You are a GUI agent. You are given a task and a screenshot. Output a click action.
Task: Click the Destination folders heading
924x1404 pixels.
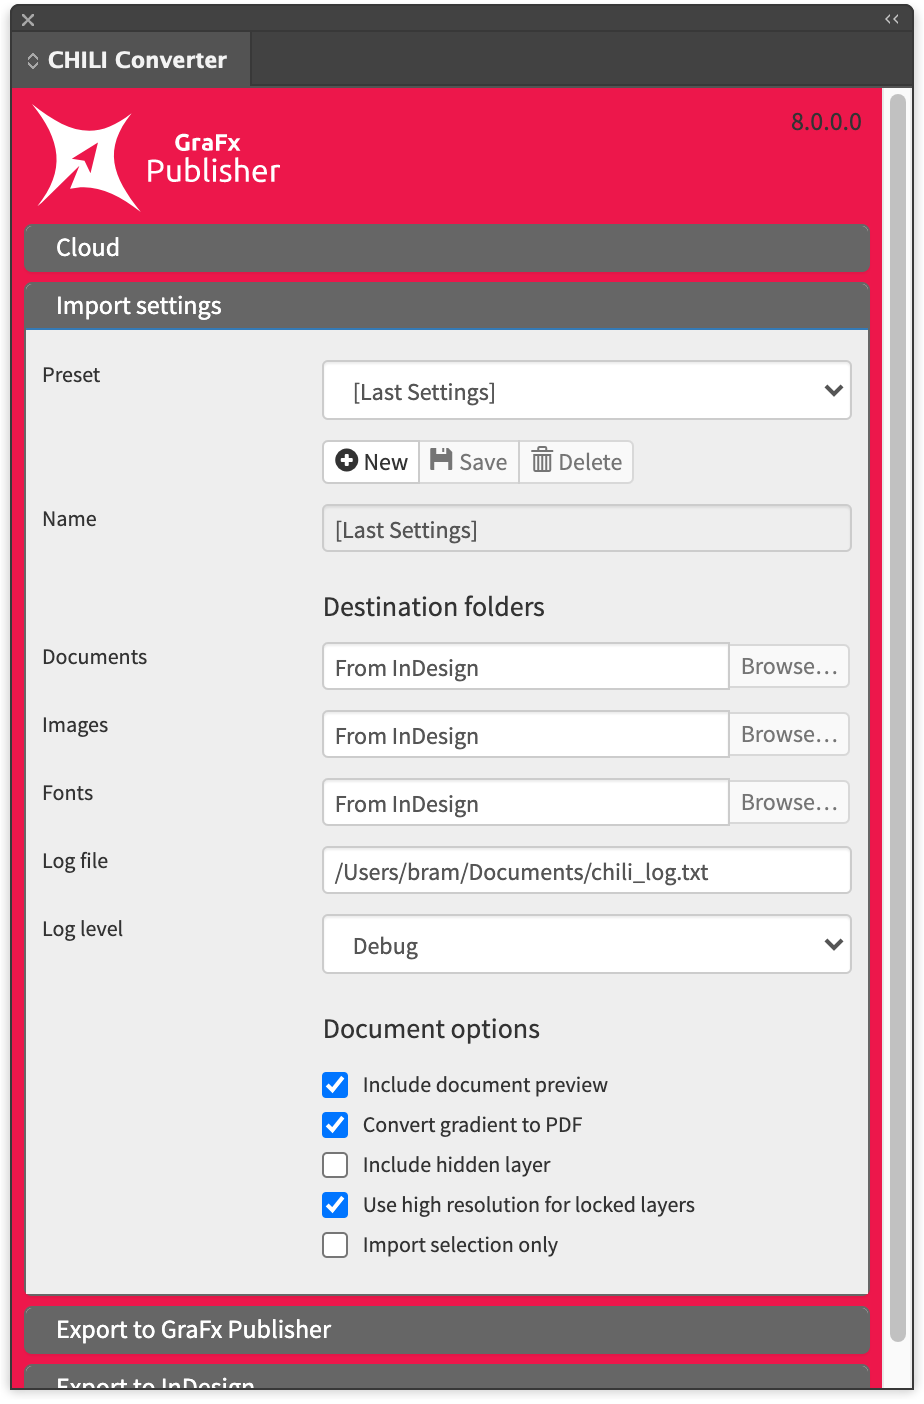(x=434, y=607)
